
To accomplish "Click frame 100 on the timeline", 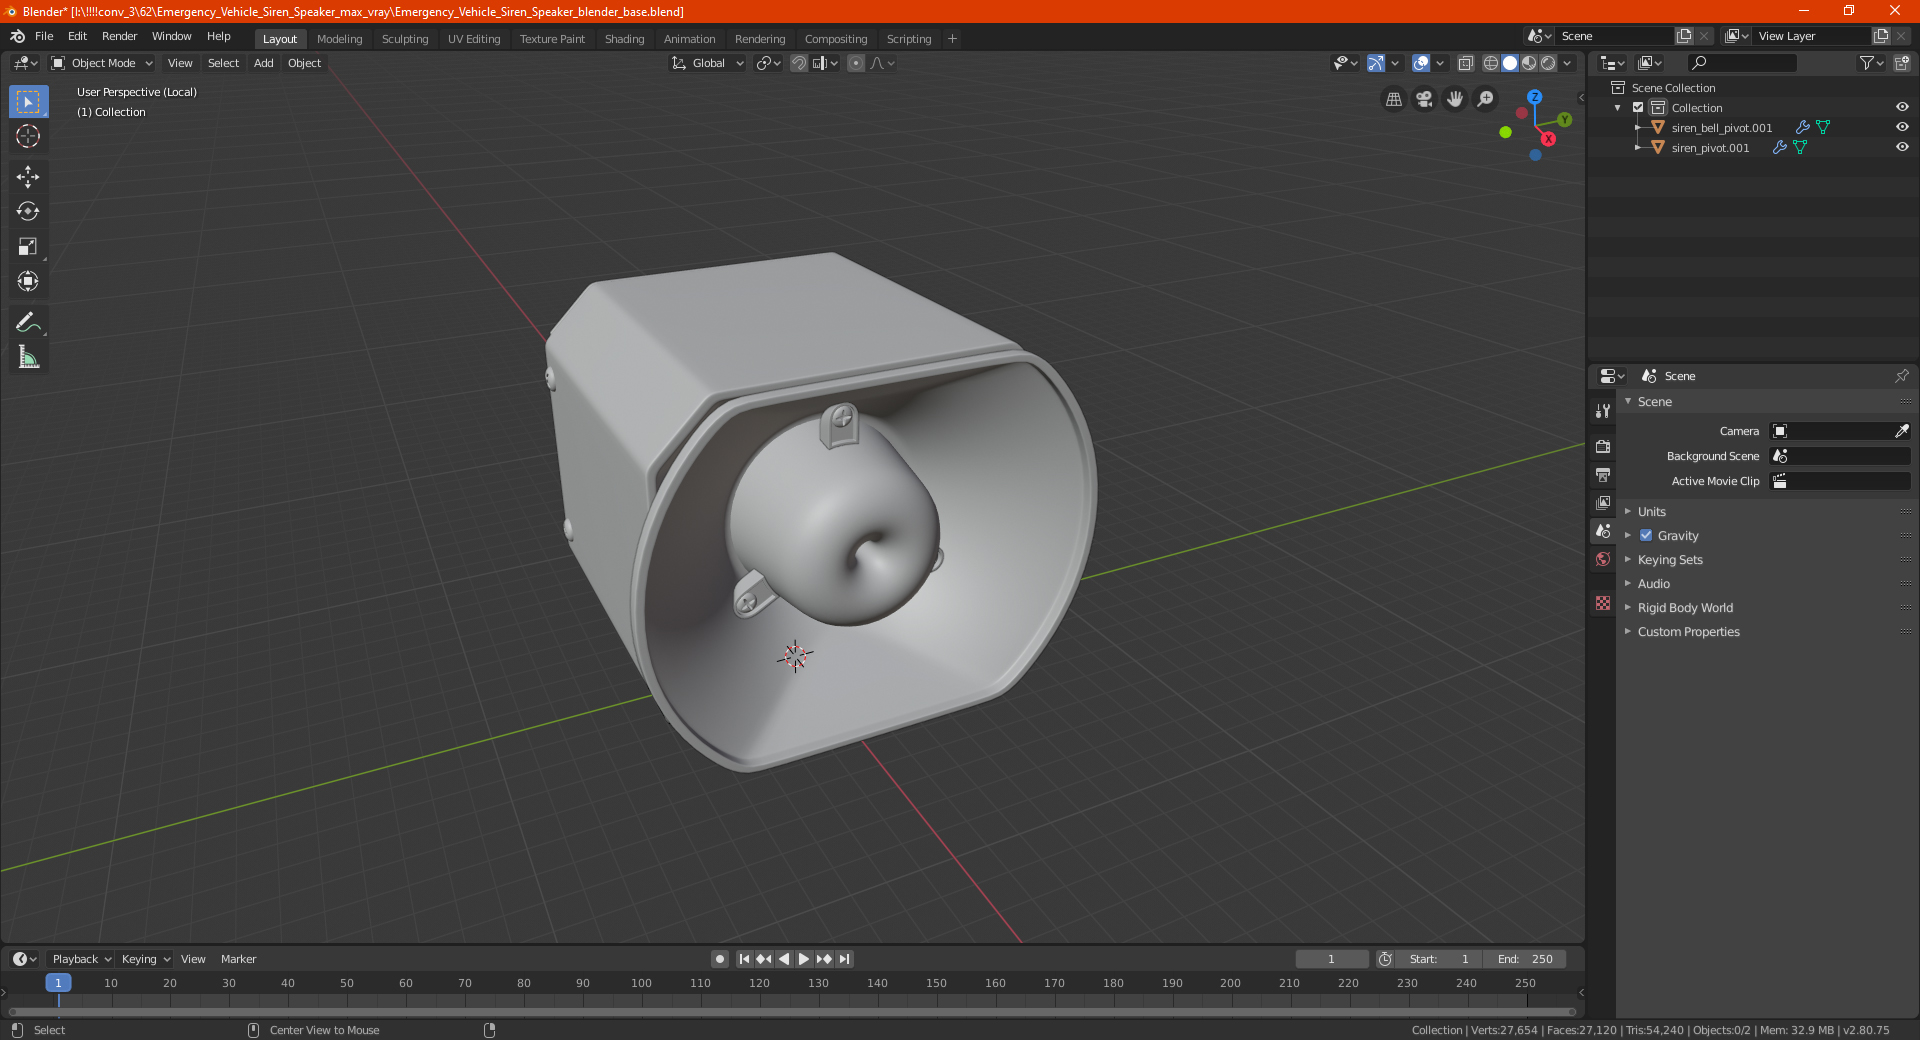I will [641, 983].
